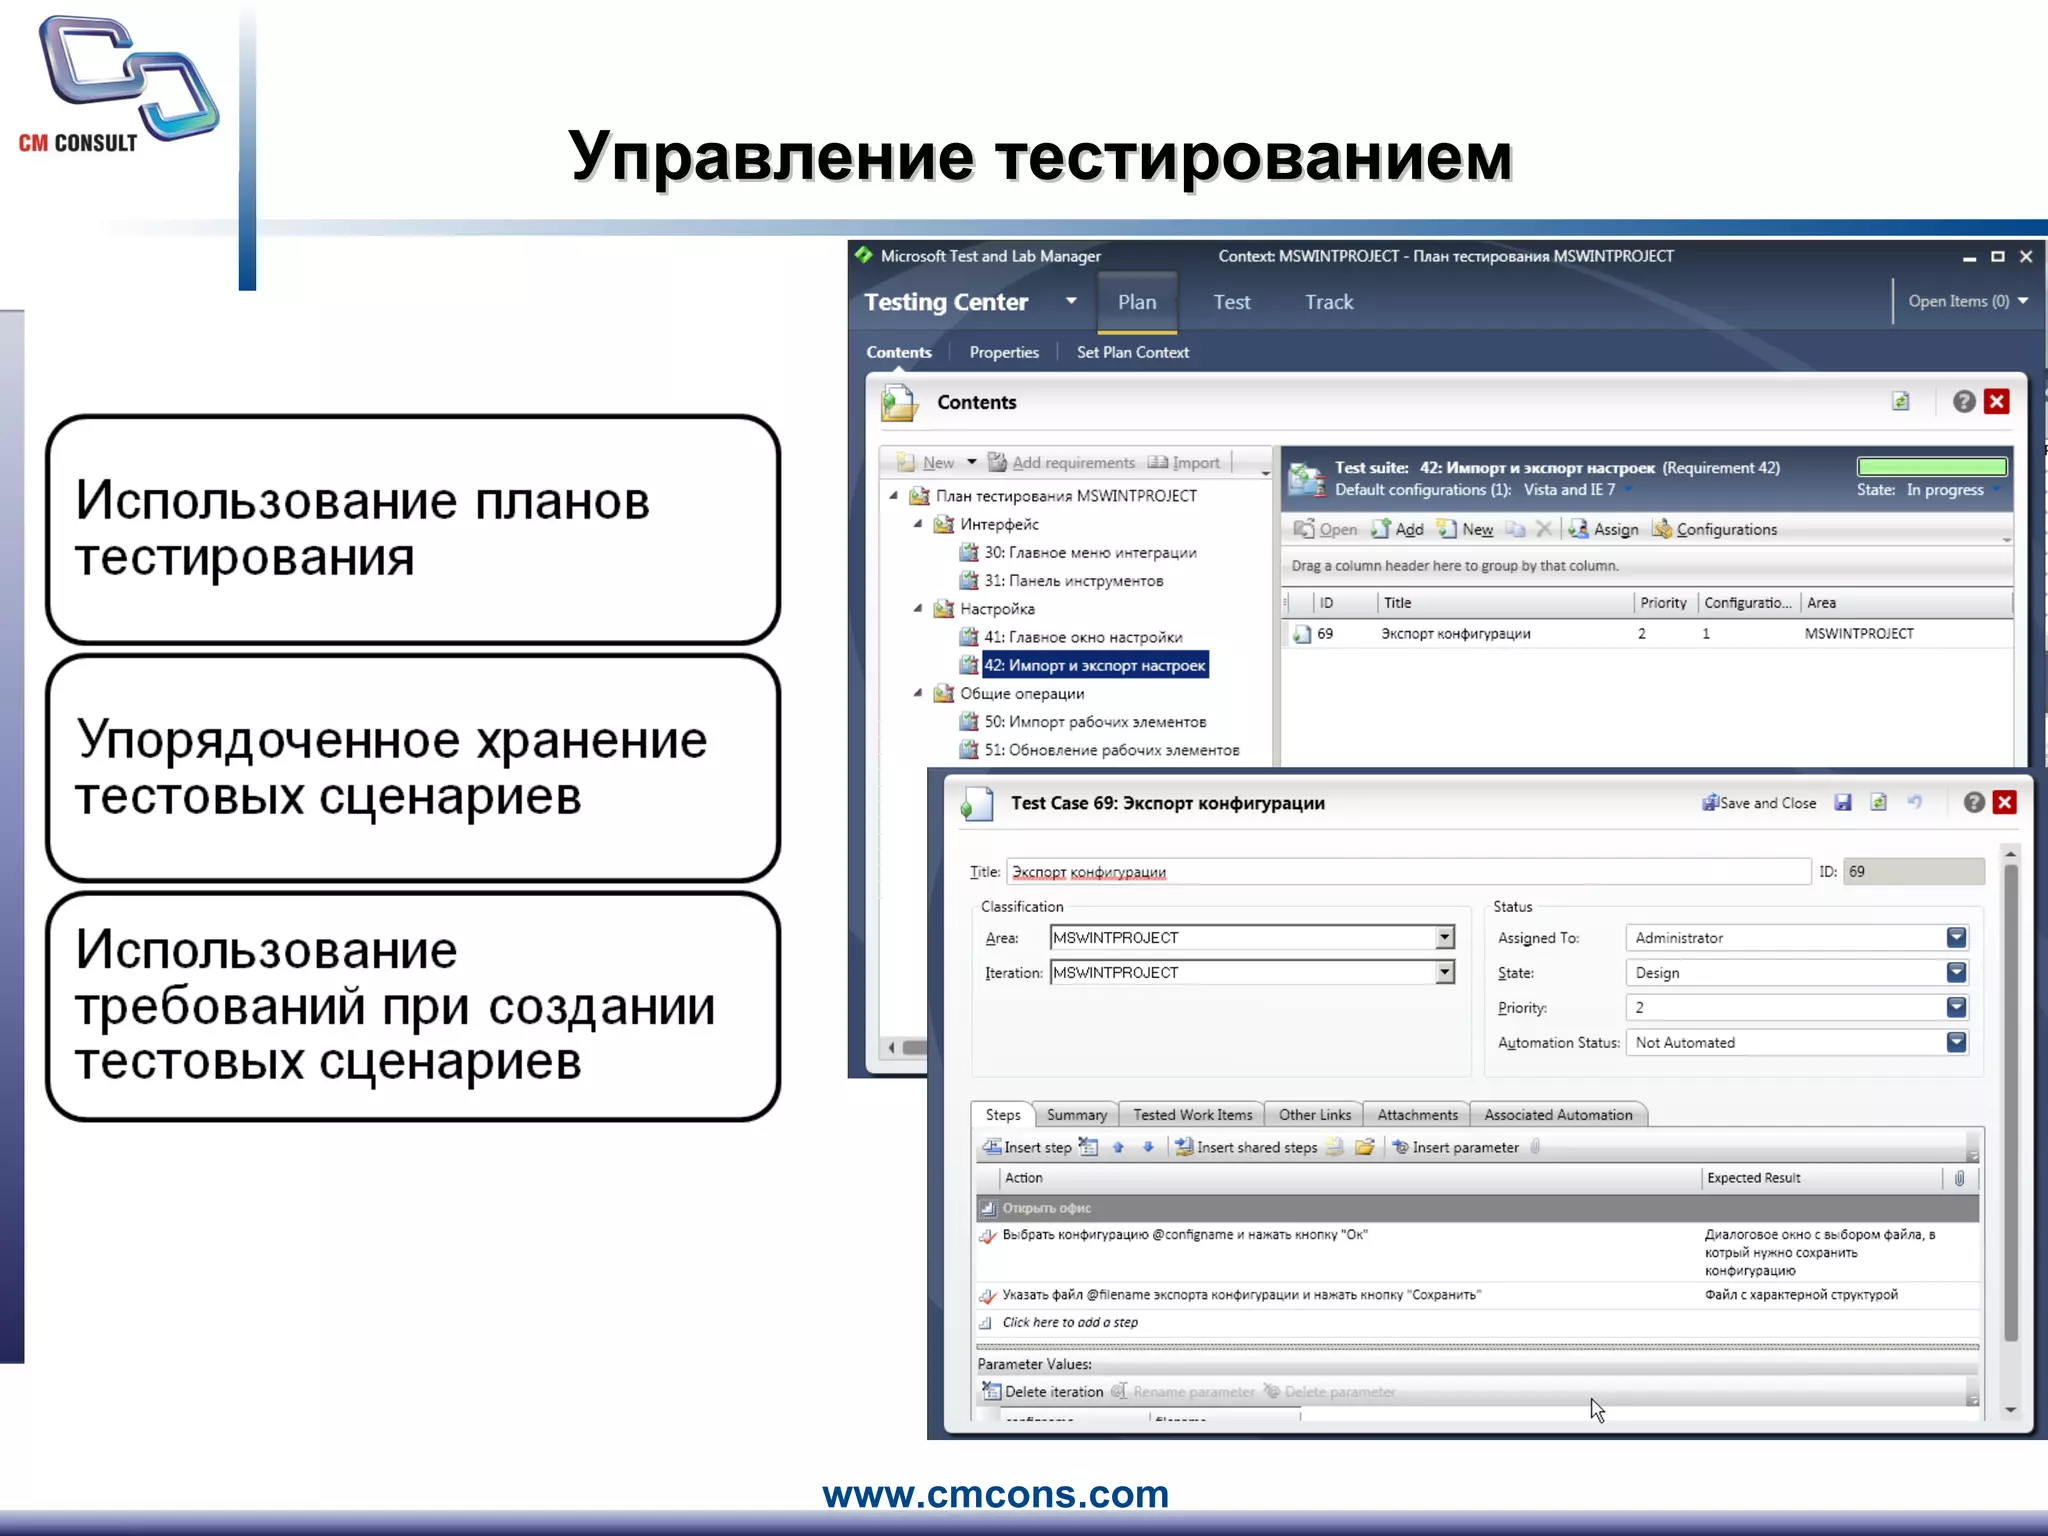The width and height of the screenshot is (2048, 1536).
Task: Collapse the Интерфейс suite node
Action: 918,523
